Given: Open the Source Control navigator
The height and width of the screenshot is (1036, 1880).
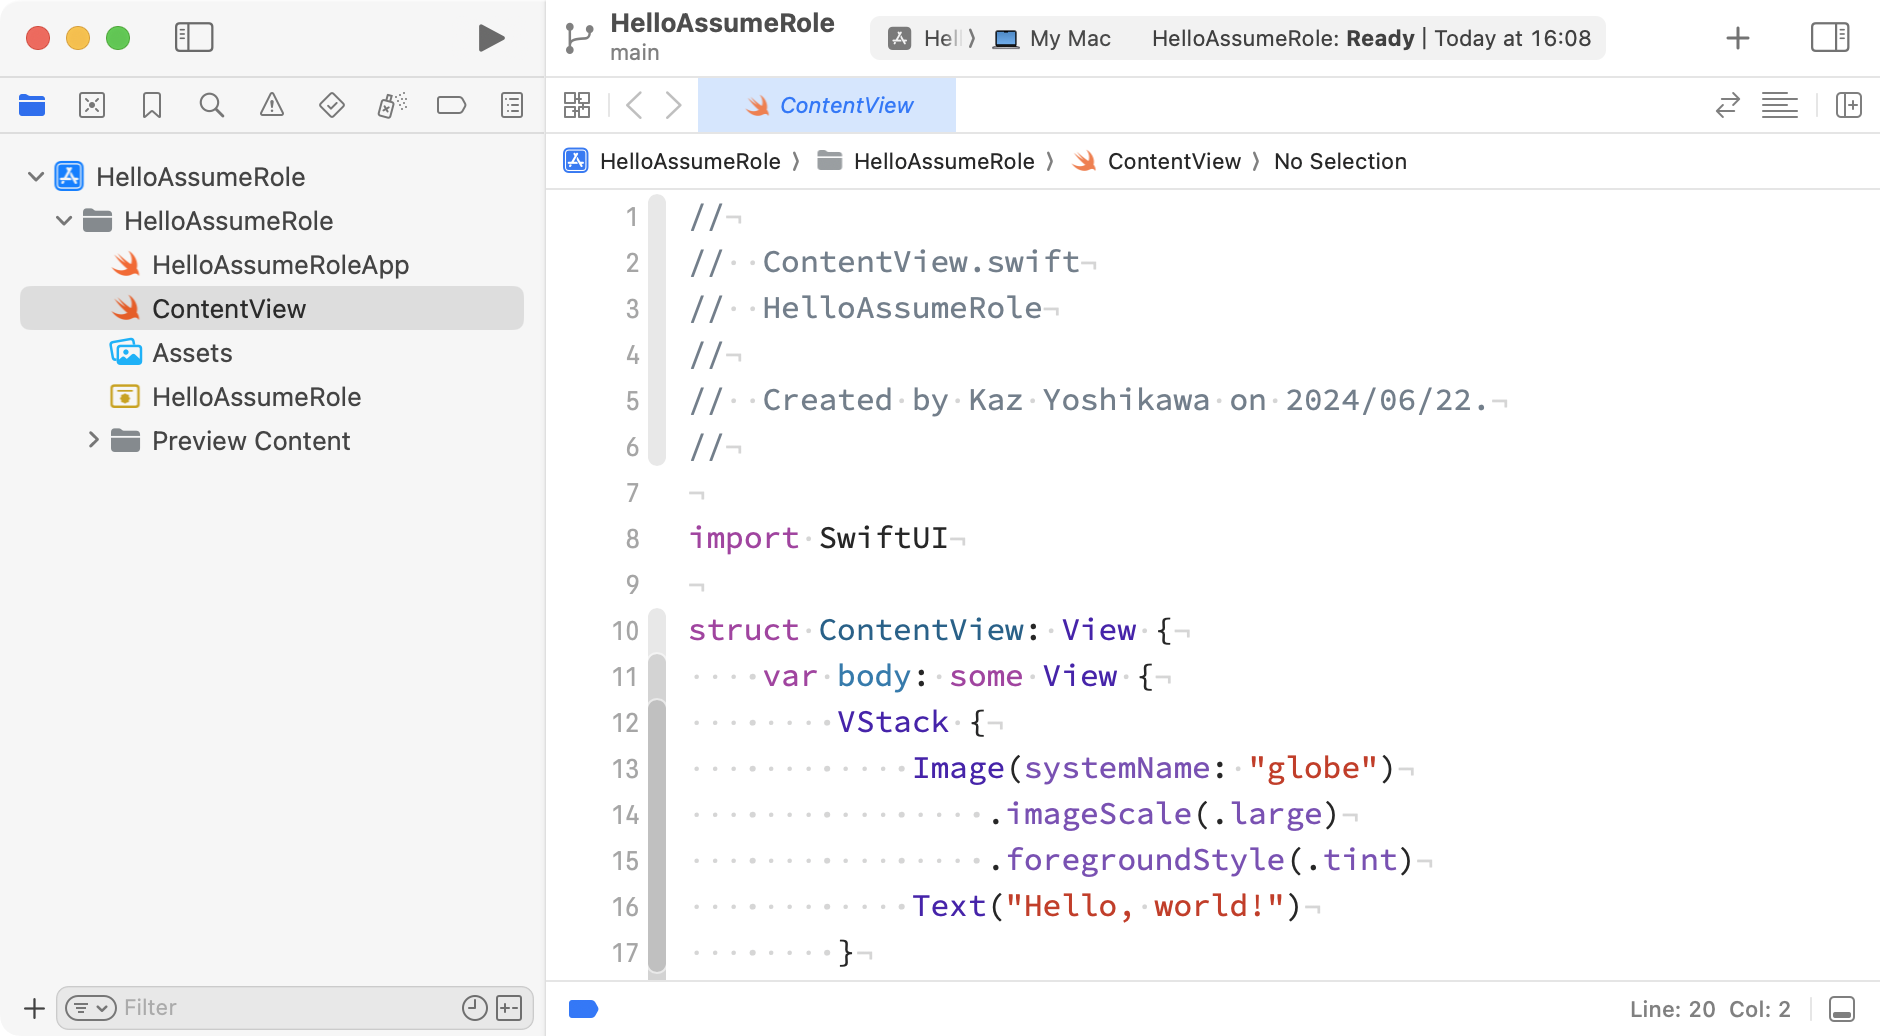Looking at the screenshot, I should tap(92, 105).
